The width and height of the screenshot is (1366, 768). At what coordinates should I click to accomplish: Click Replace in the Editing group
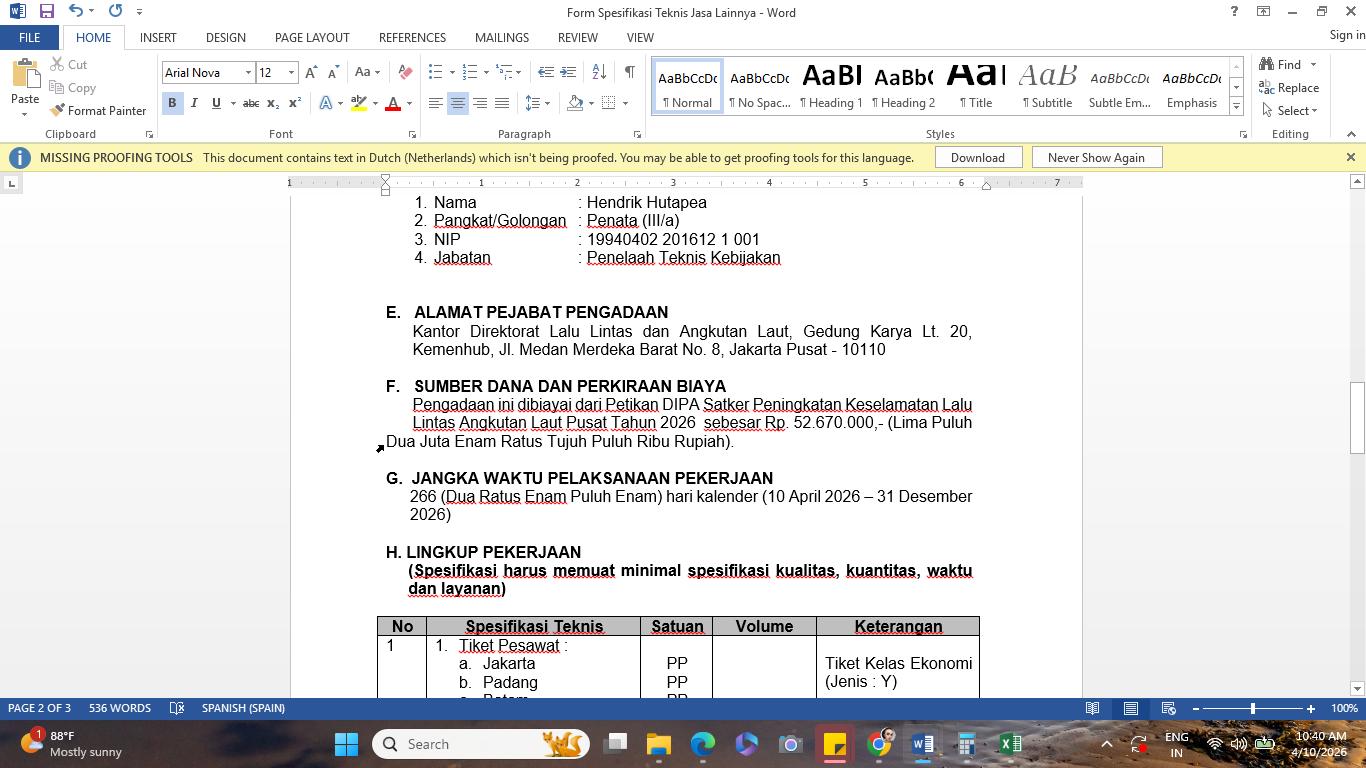[x=1290, y=87]
